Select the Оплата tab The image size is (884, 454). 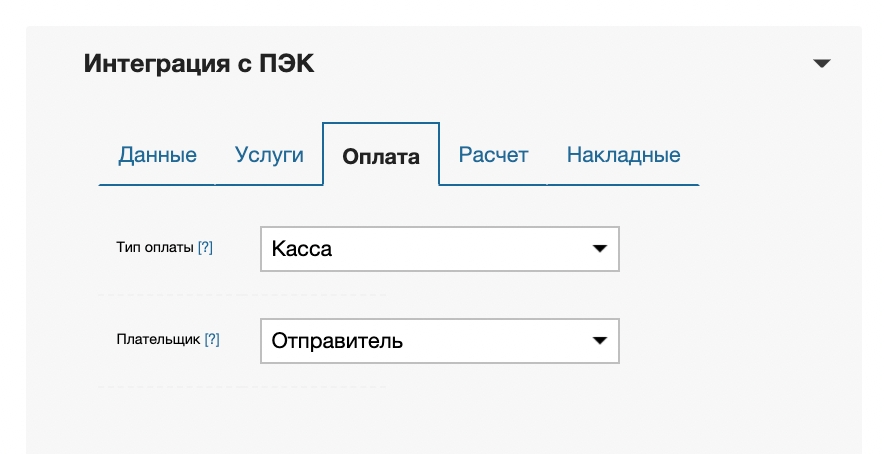(x=380, y=156)
